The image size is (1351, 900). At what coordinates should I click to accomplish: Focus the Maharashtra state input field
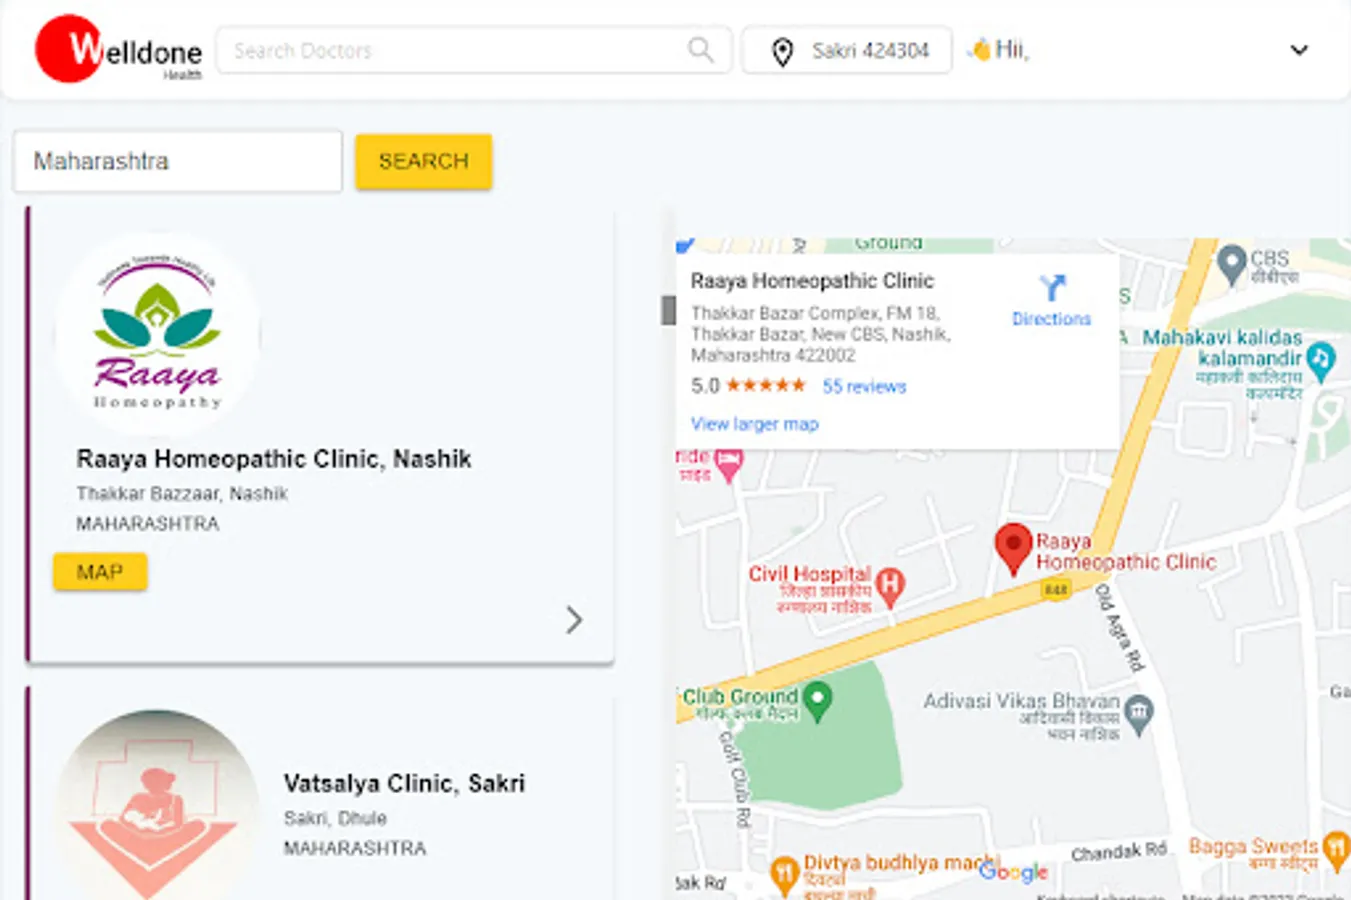pos(178,161)
